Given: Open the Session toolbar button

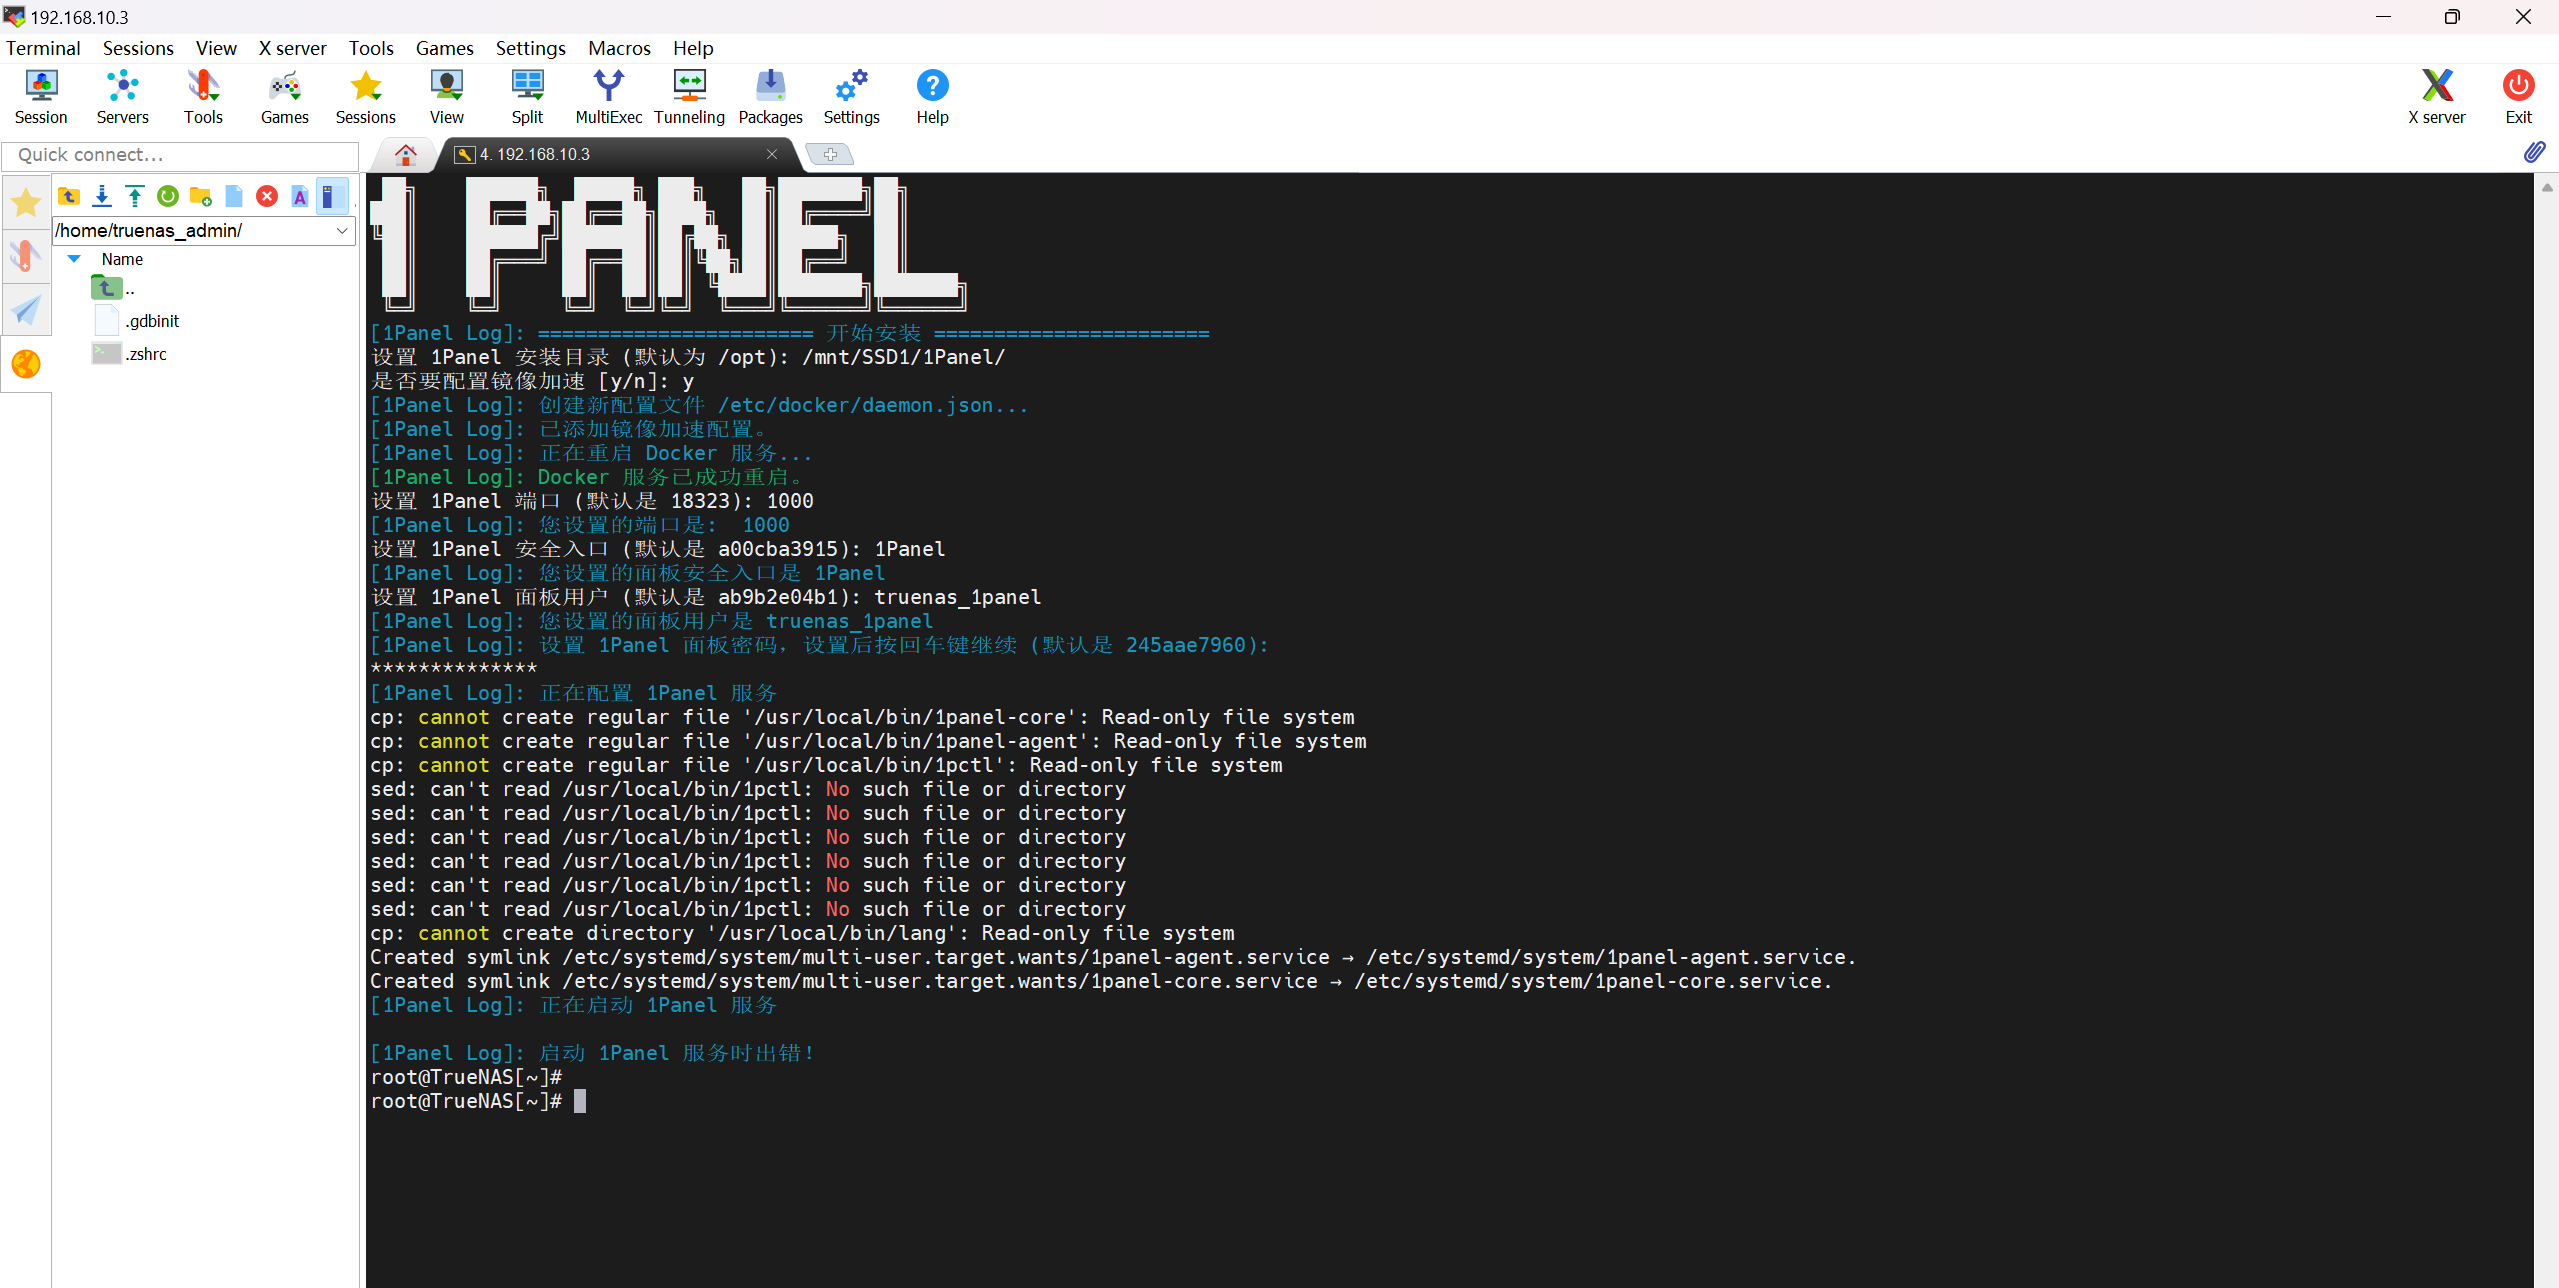Looking at the screenshot, I should point(41,97).
